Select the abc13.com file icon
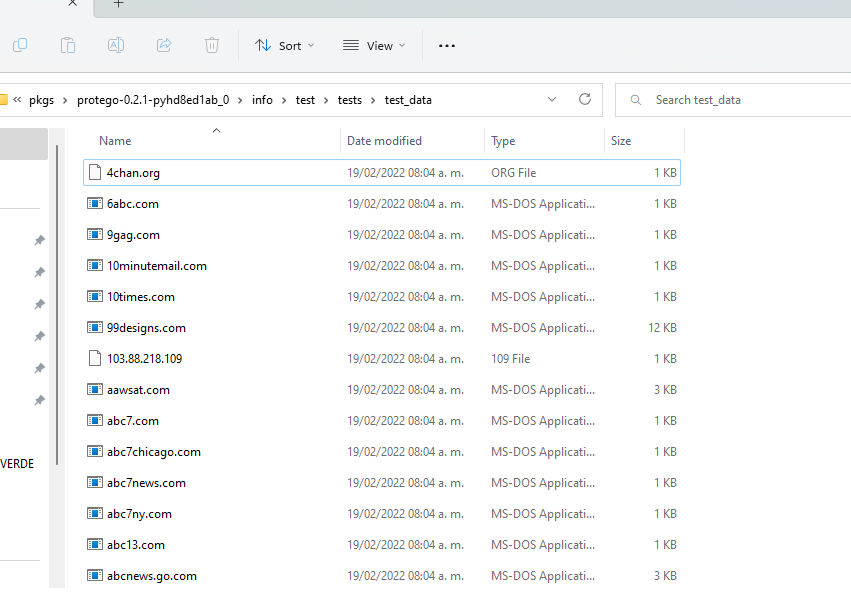 [95, 544]
